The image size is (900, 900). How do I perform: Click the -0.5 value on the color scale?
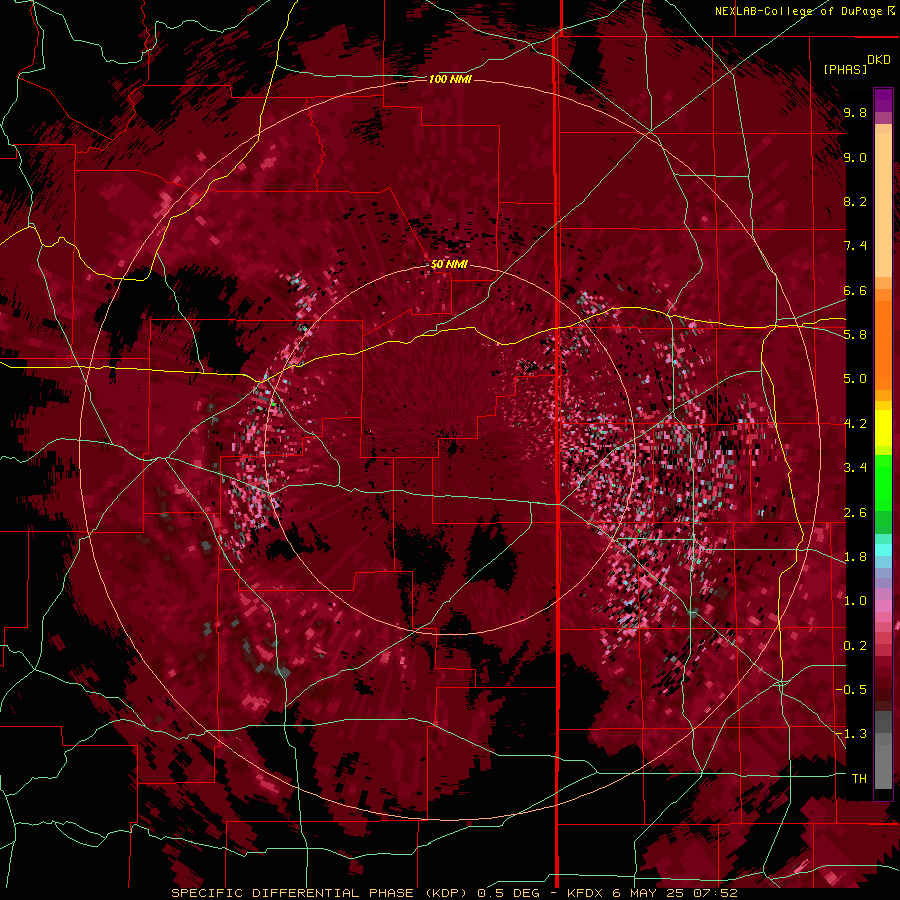[x=851, y=690]
